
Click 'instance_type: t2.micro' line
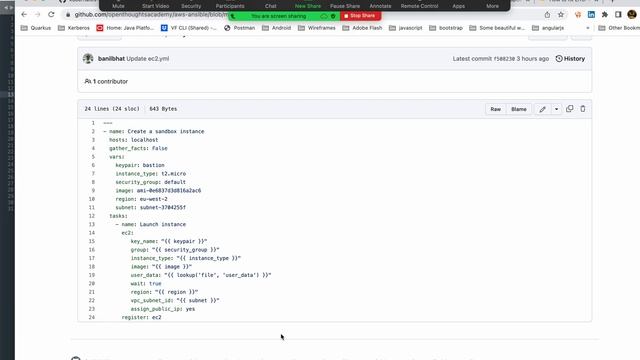pos(151,173)
